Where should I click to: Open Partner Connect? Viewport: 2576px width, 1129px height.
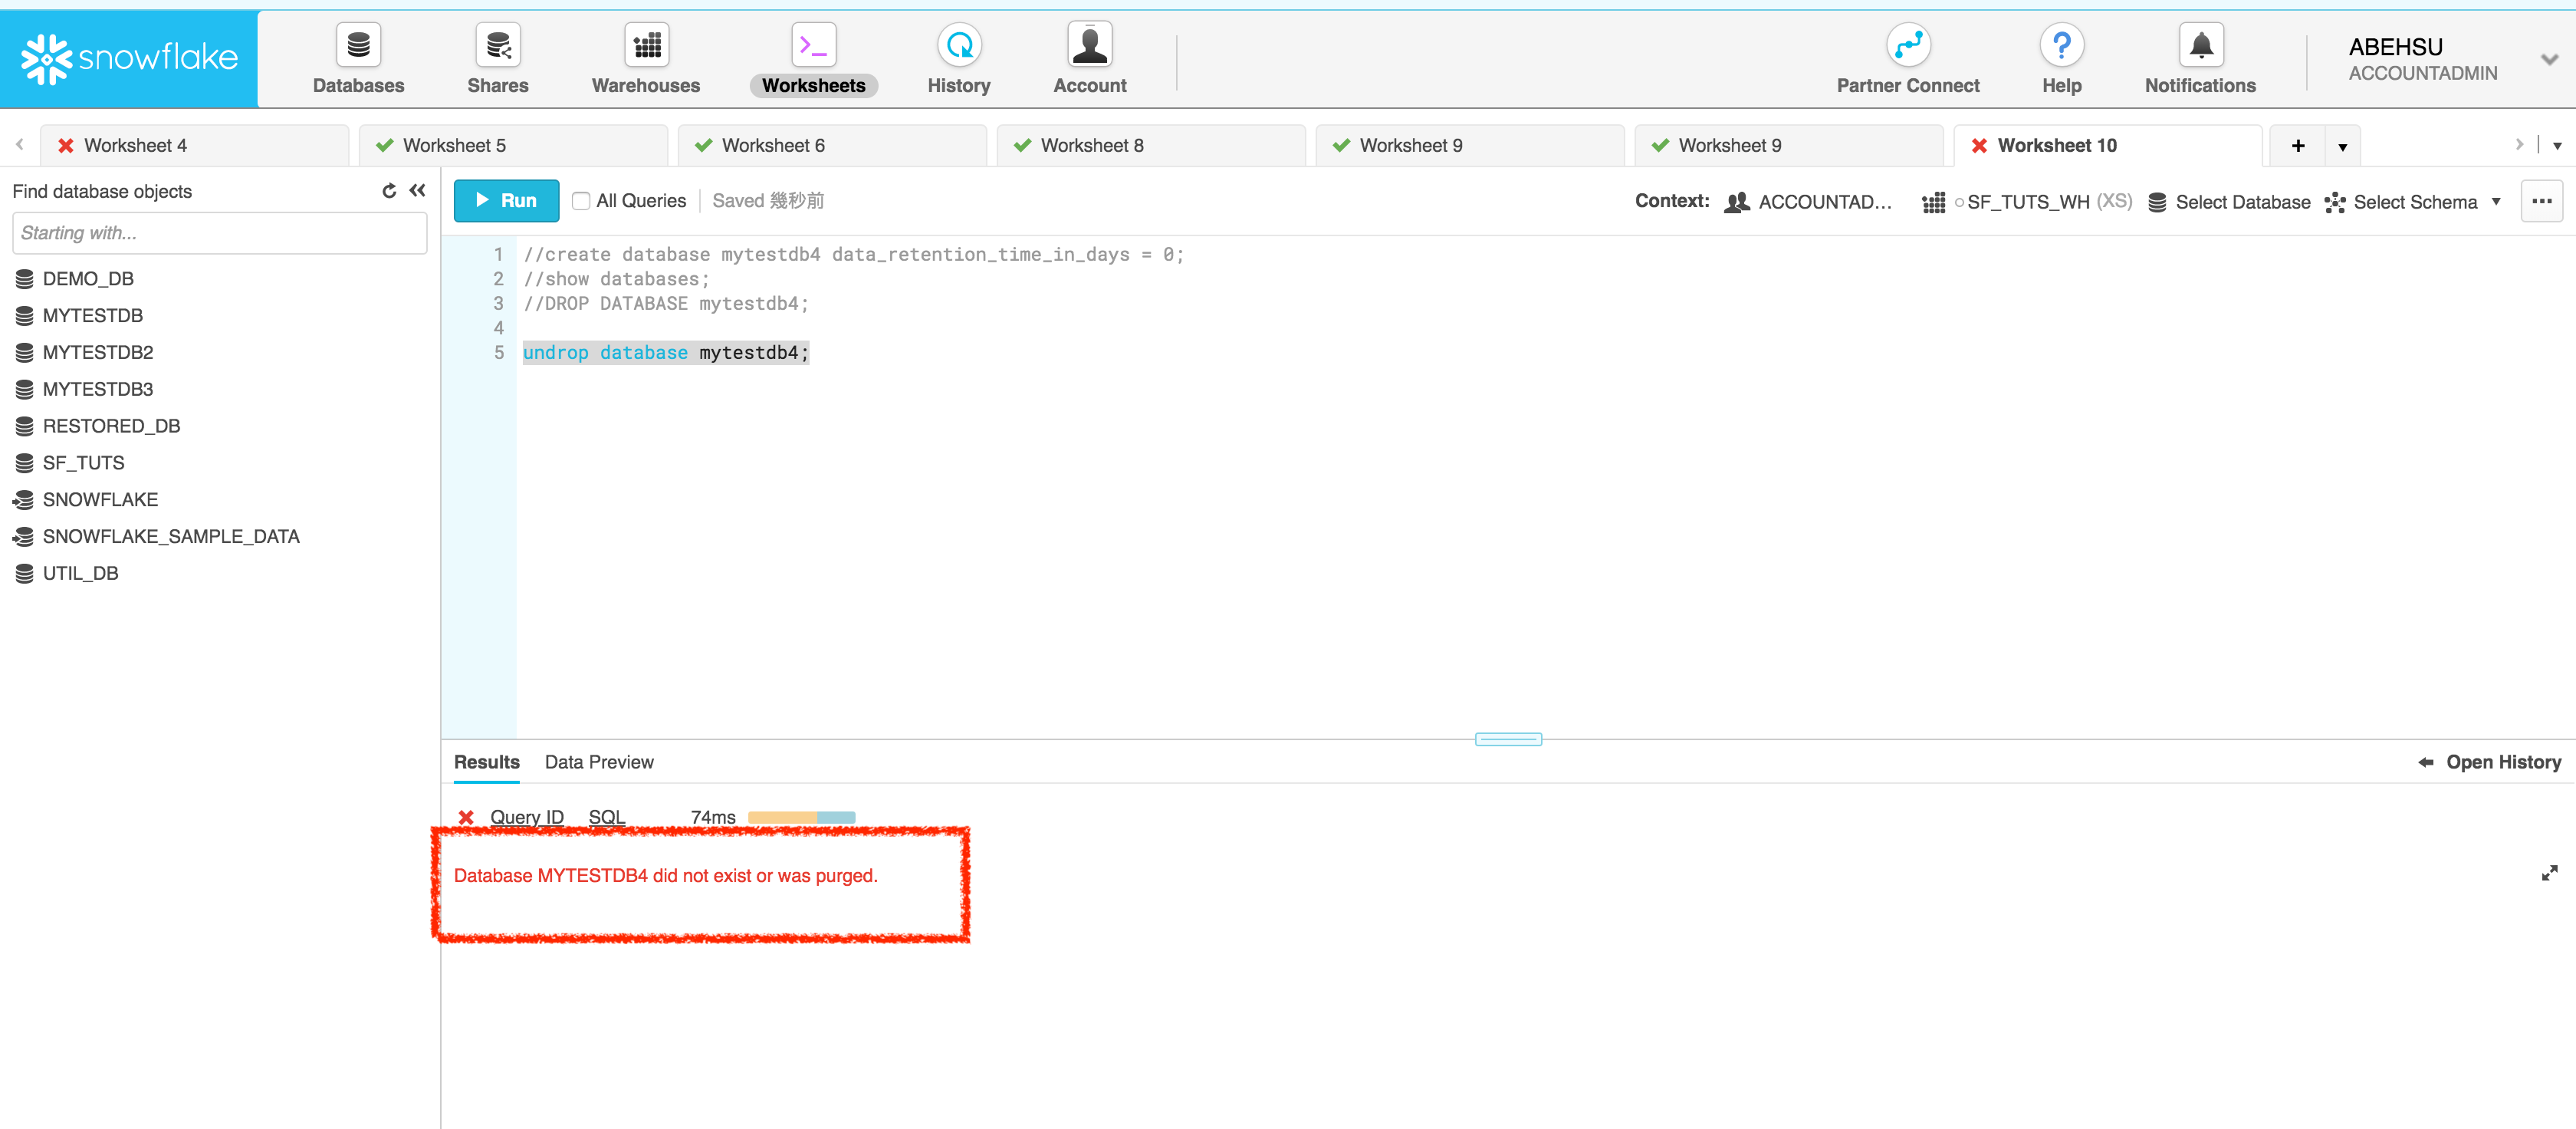point(1907,59)
